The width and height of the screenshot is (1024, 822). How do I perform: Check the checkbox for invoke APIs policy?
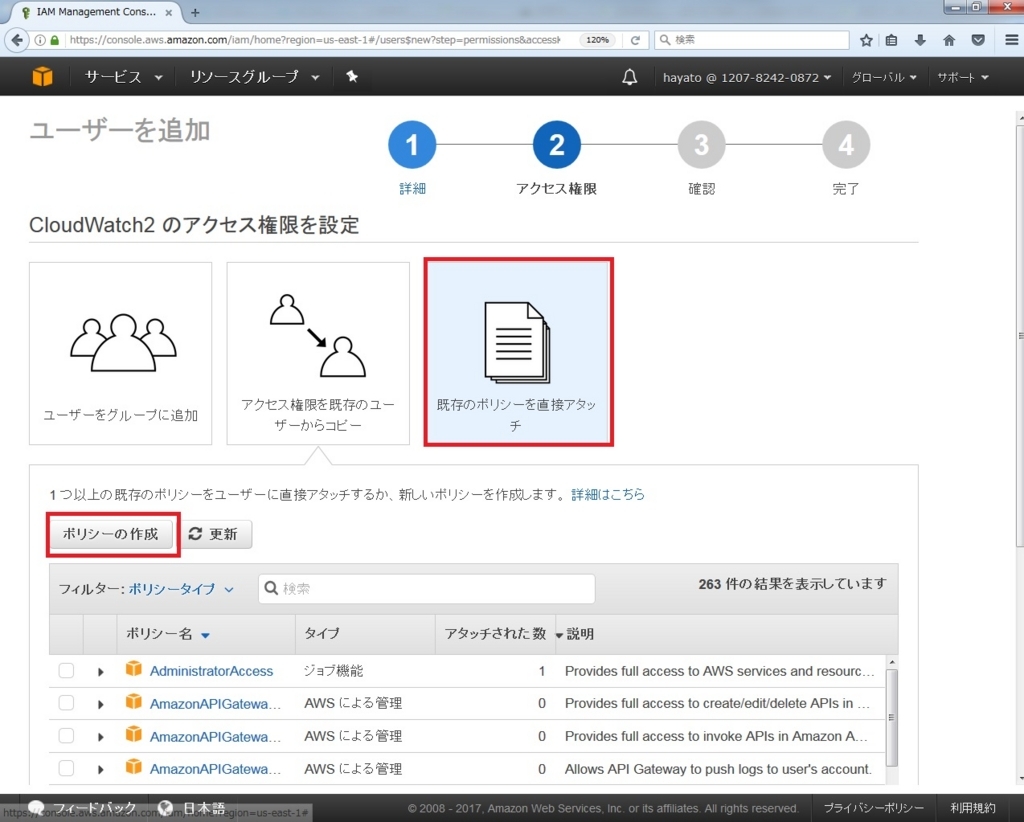(x=66, y=736)
